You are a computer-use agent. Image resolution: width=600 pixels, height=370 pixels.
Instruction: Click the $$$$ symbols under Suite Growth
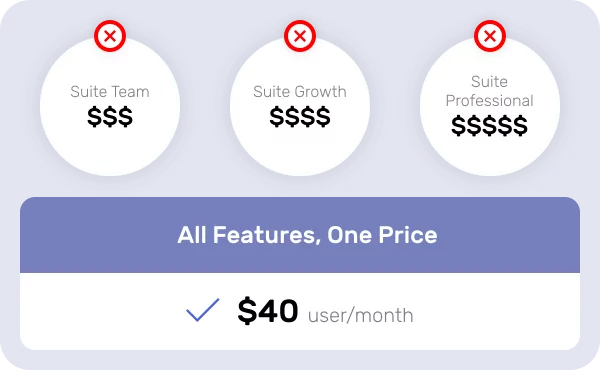[300, 117]
